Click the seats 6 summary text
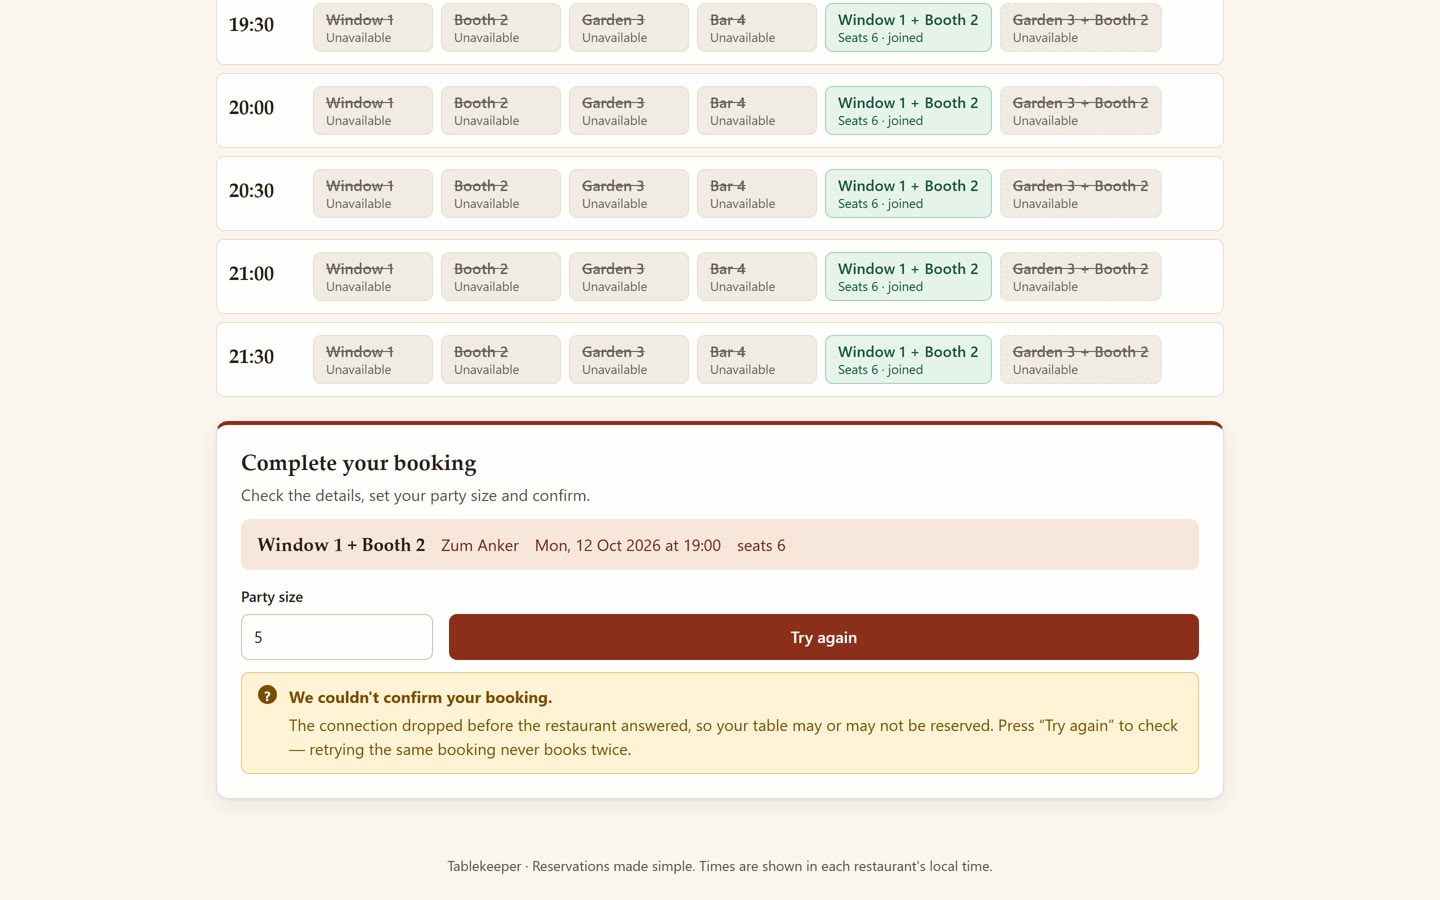 [761, 546]
